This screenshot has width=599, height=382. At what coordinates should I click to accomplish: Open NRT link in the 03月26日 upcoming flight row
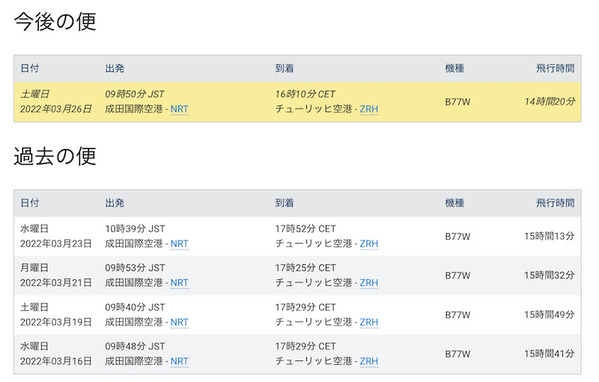[179, 109]
